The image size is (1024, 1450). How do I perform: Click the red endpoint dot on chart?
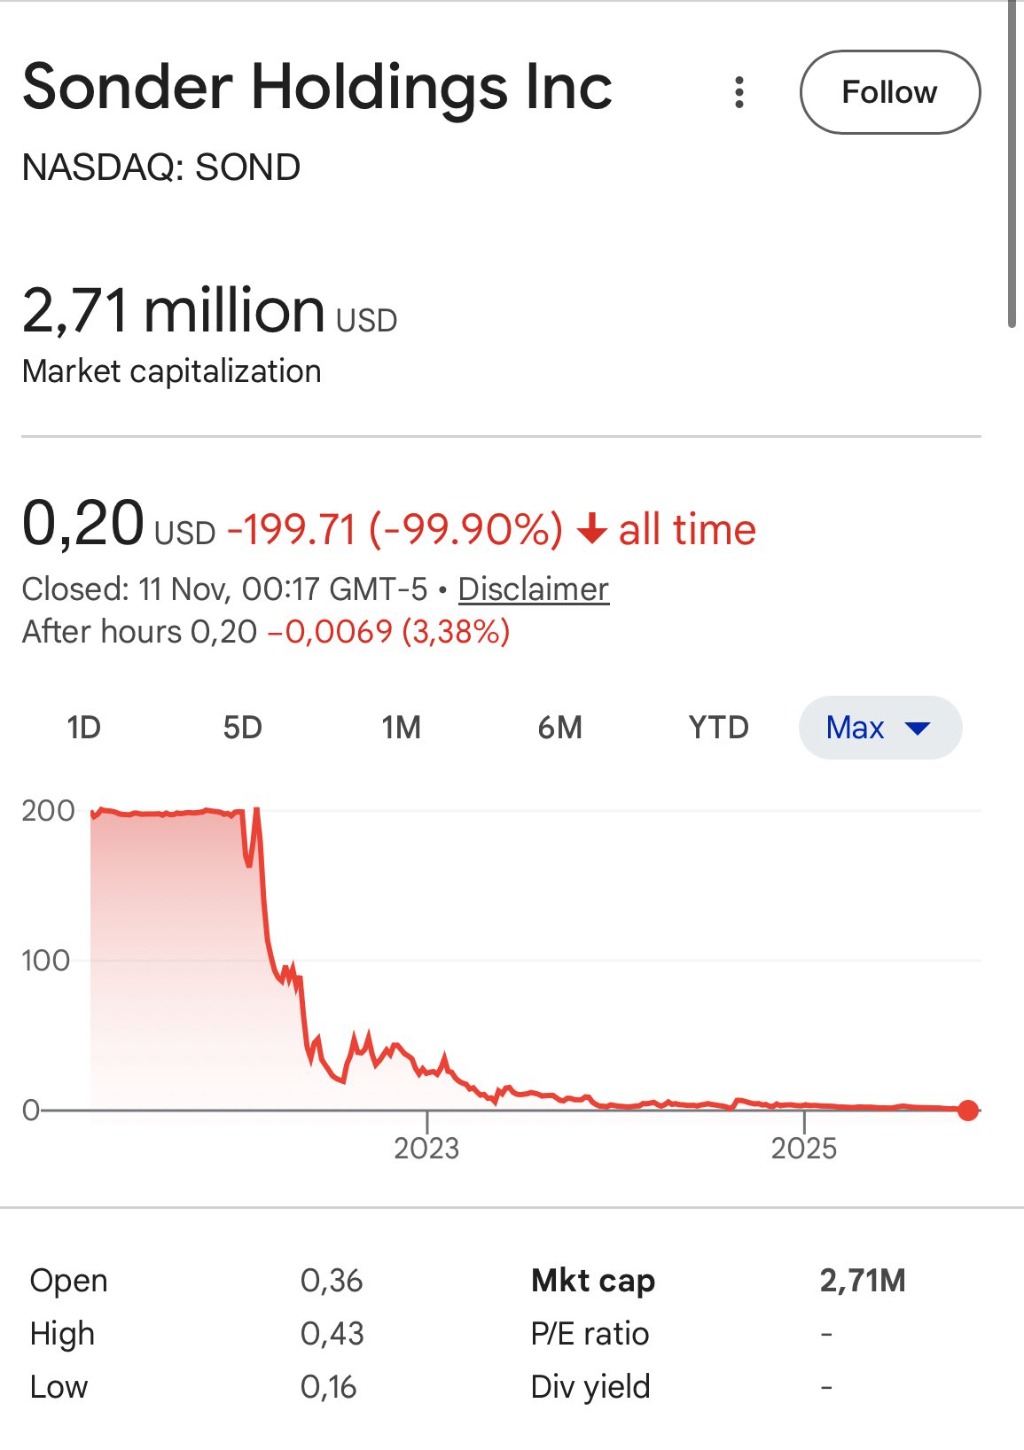[967, 1110]
